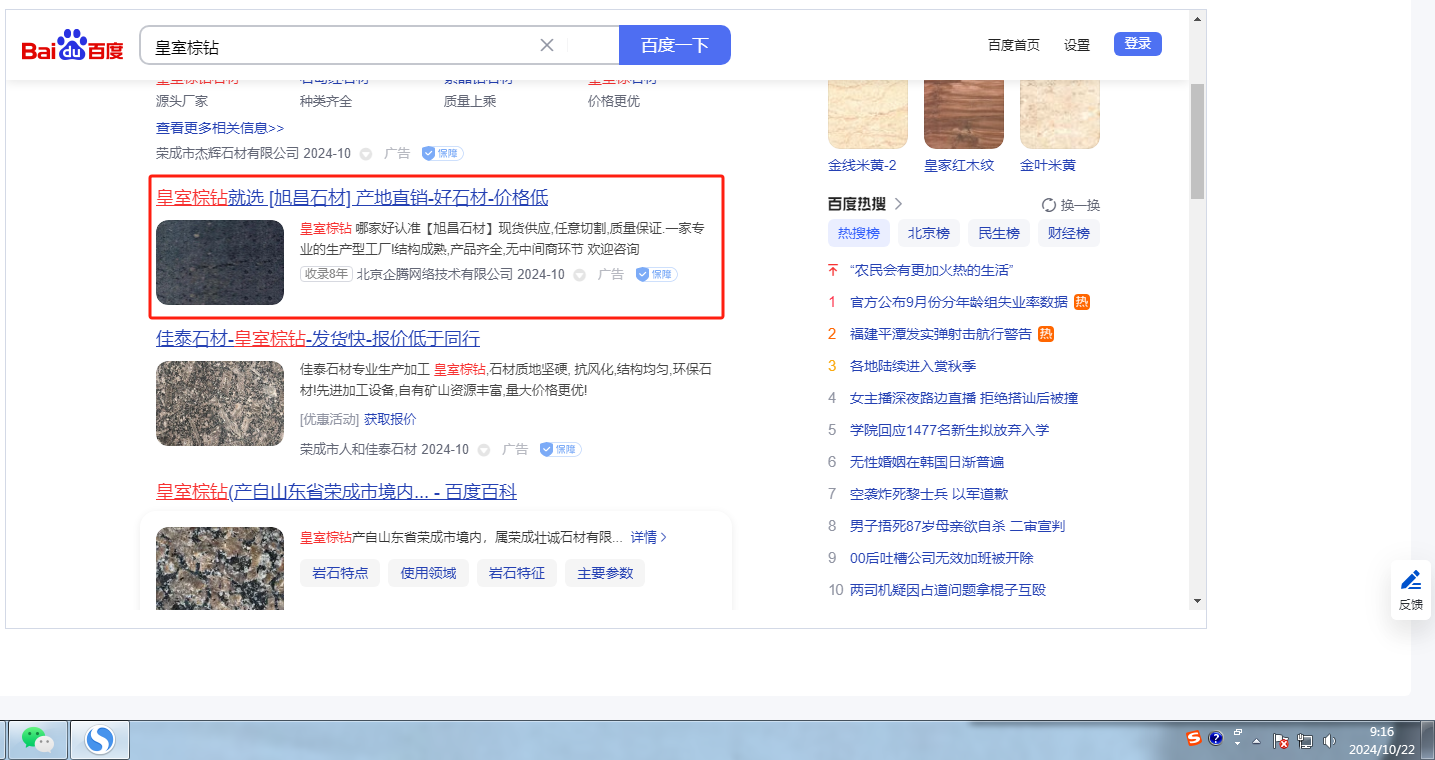Open the 金线米黄-2 stone thumbnail

[868, 114]
